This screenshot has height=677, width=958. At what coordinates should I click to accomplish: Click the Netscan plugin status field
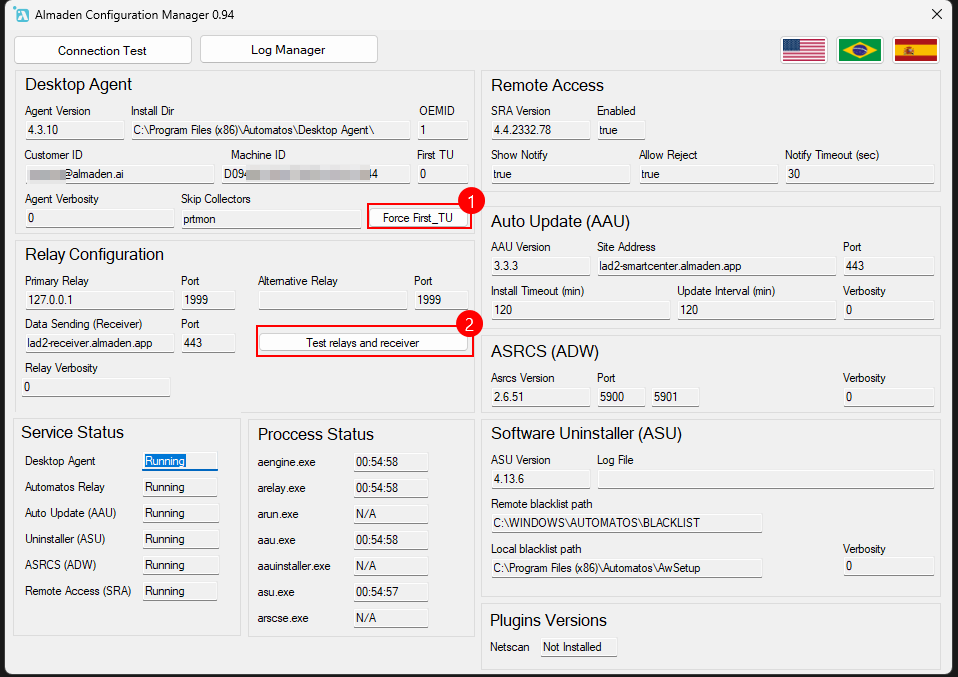click(x=579, y=647)
